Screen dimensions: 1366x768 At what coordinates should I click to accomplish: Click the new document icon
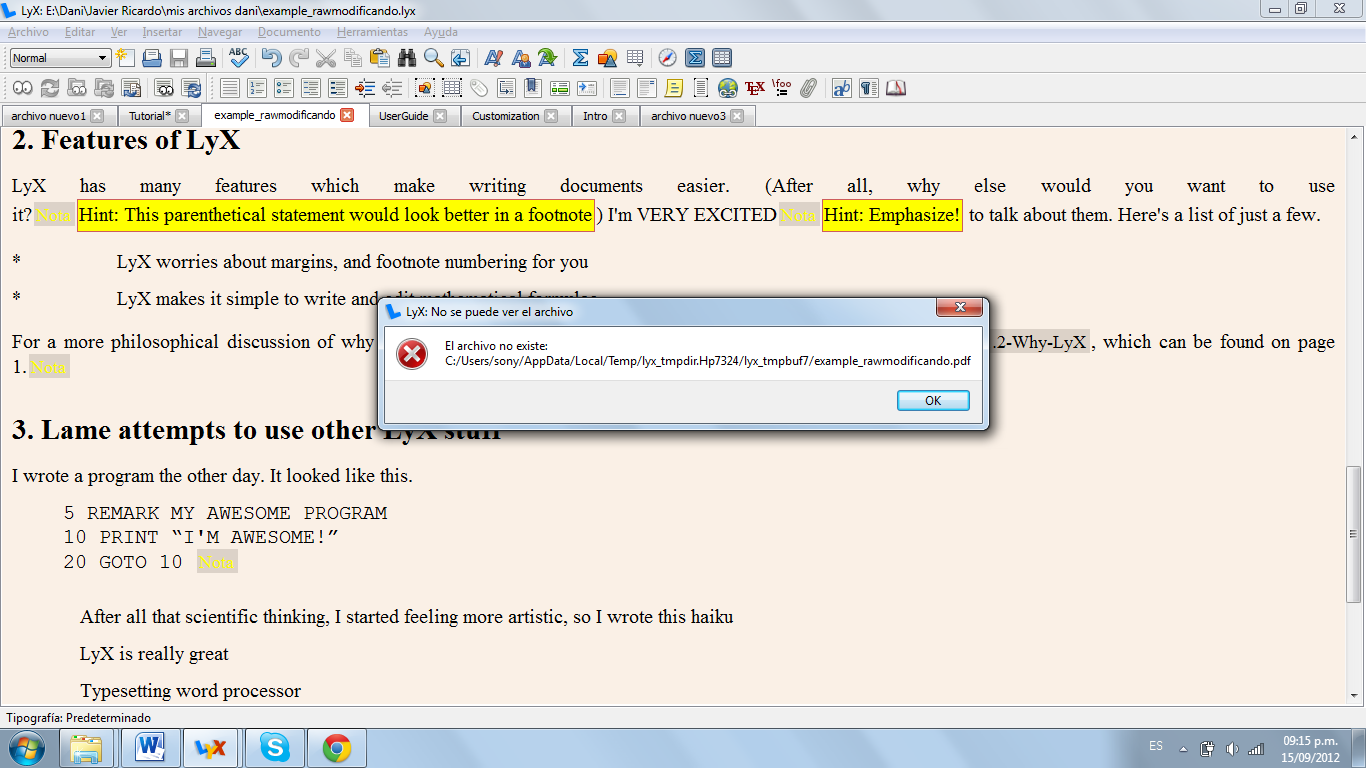tap(125, 58)
